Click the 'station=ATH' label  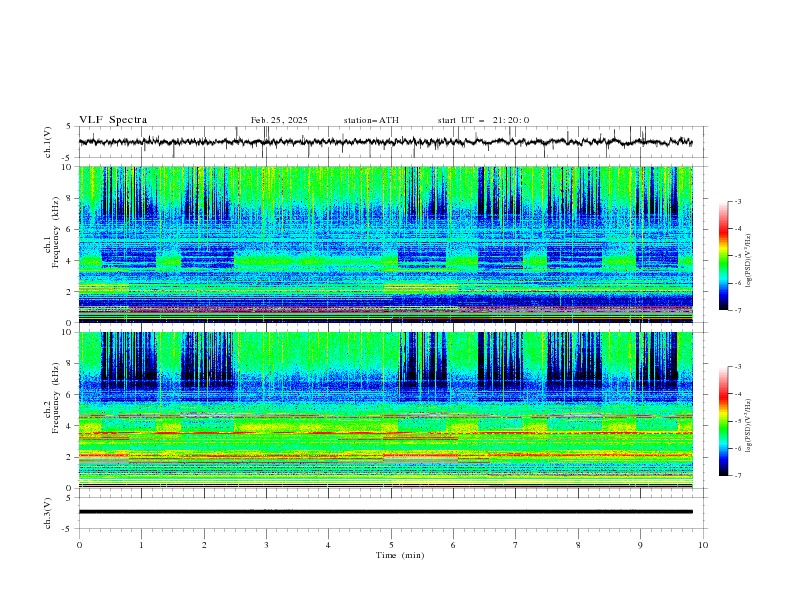[x=371, y=120]
